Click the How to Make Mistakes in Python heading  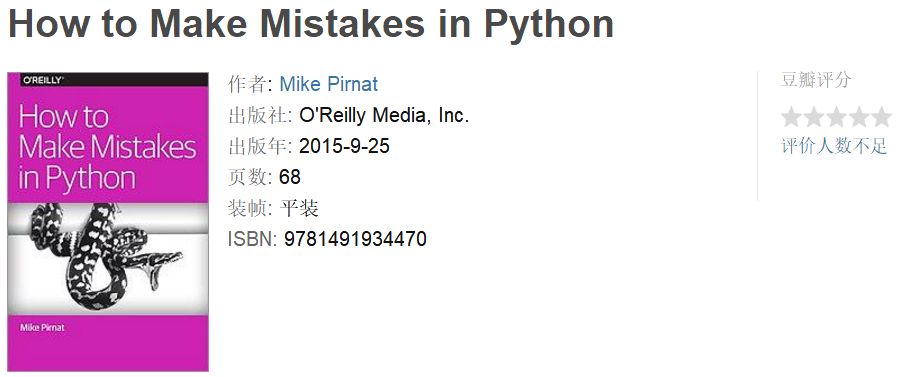[x=311, y=23]
